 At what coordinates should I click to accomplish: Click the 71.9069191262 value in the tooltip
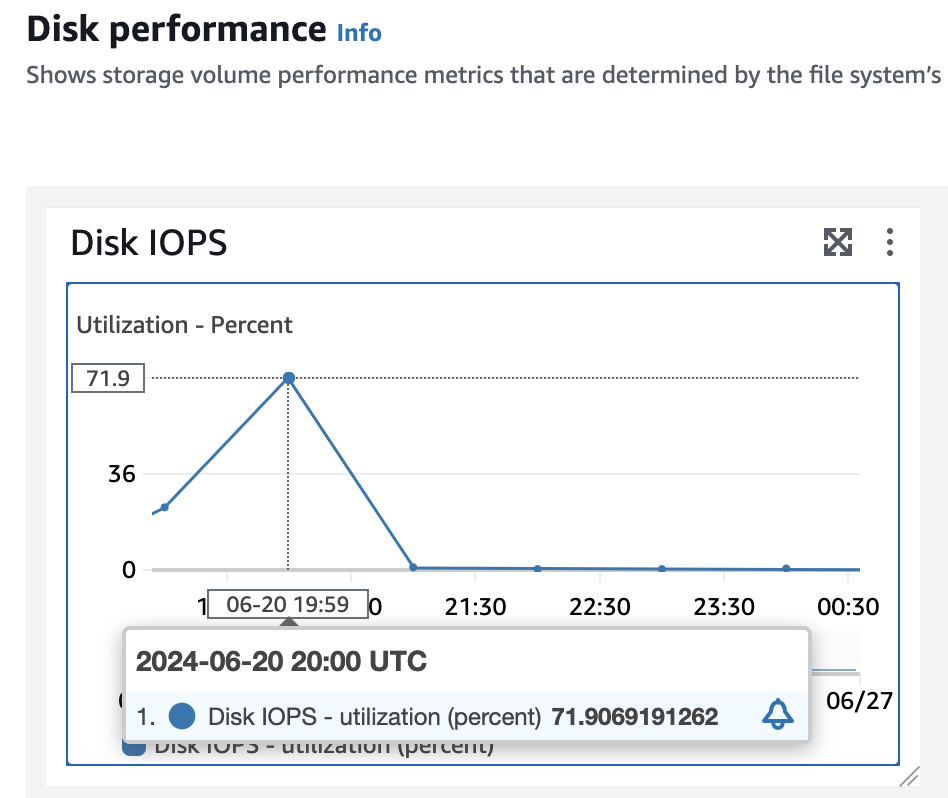point(635,716)
